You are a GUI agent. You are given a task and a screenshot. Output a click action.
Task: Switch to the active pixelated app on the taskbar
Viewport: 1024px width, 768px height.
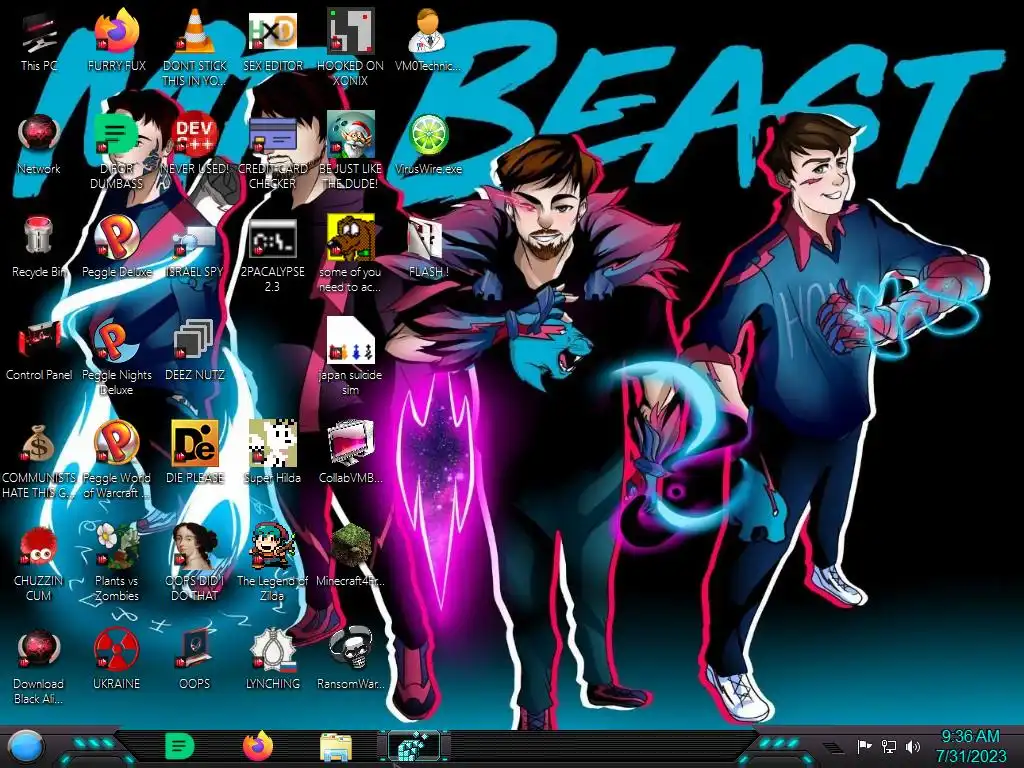414,747
